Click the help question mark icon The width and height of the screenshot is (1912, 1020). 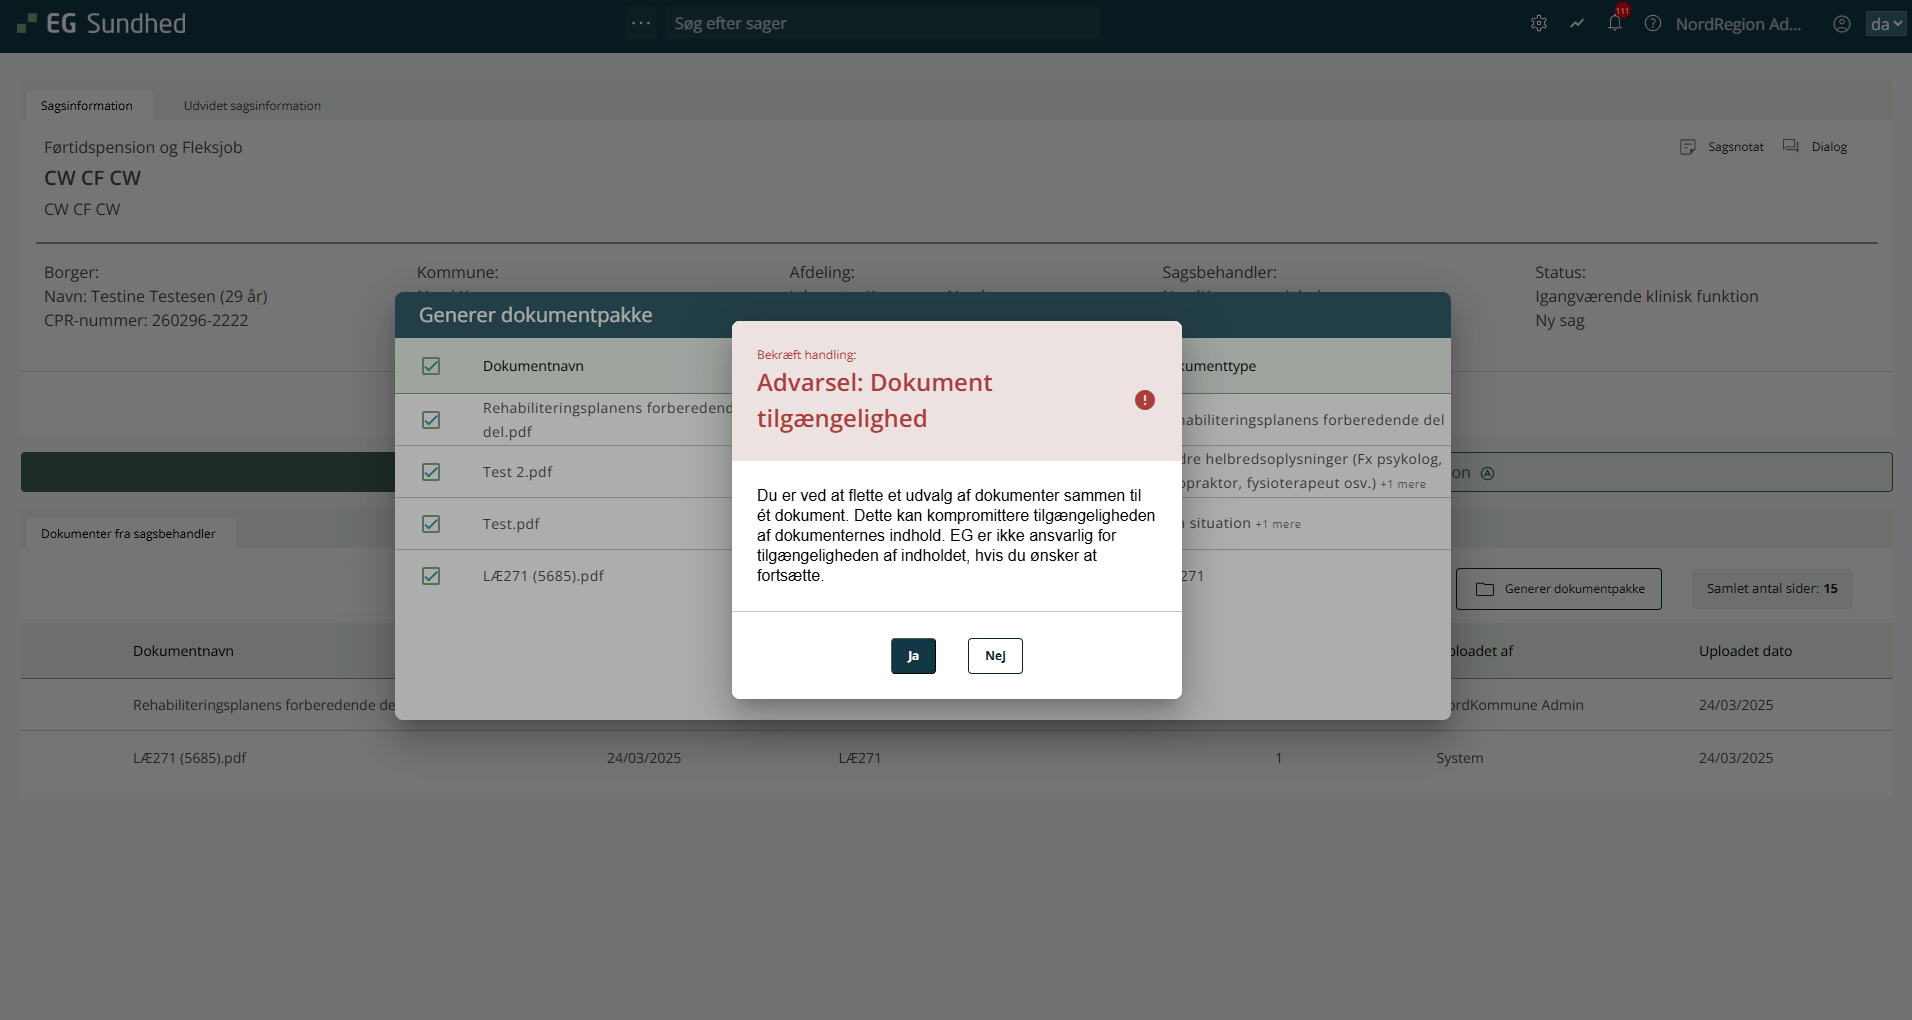pyautogui.click(x=1653, y=24)
